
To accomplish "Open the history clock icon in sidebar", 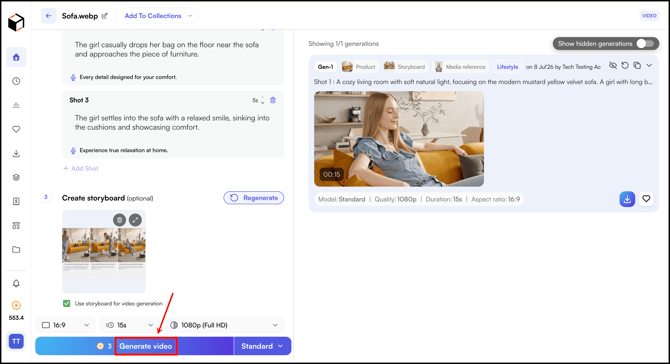I will click(x=16, y=81).
